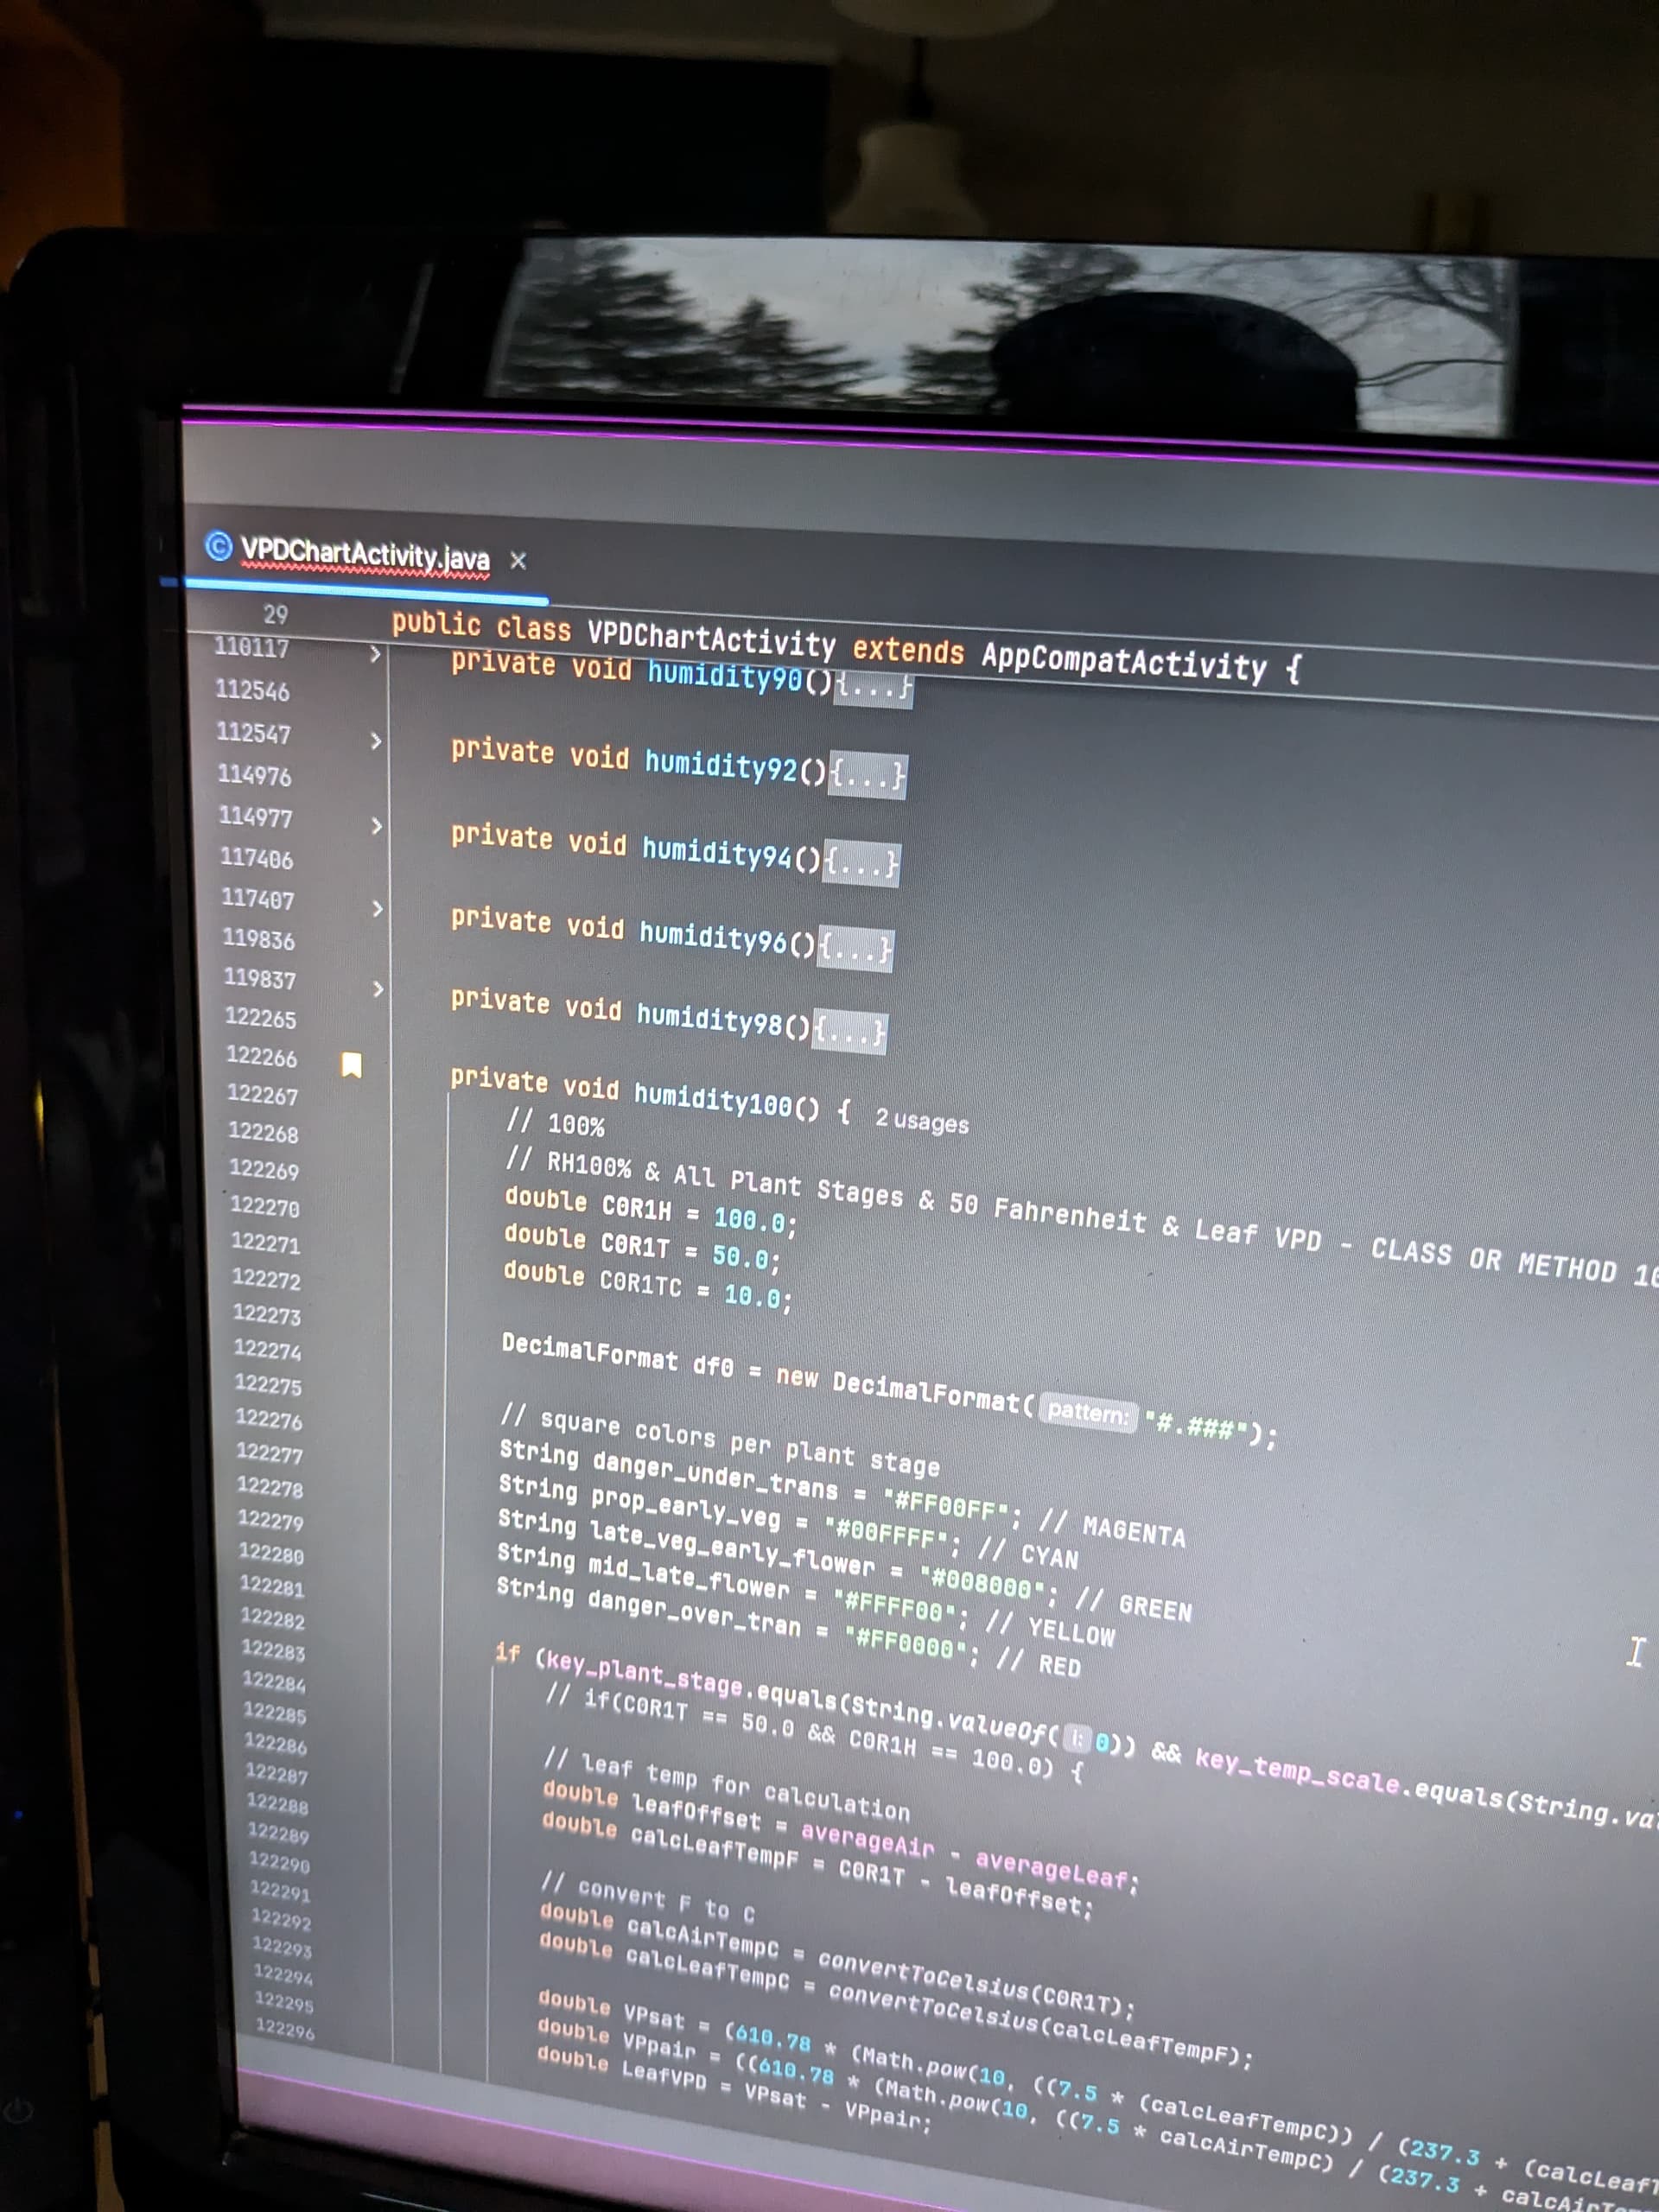Expand humidity96() with the gutter arrow

click(x=378, y=909)
